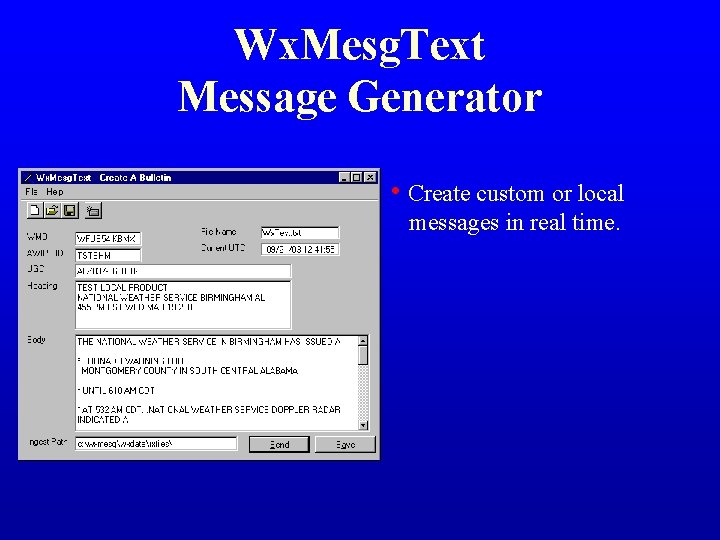Click the Ingest Path input field
The height and width of the screenshot is (540, 720).
156,444
